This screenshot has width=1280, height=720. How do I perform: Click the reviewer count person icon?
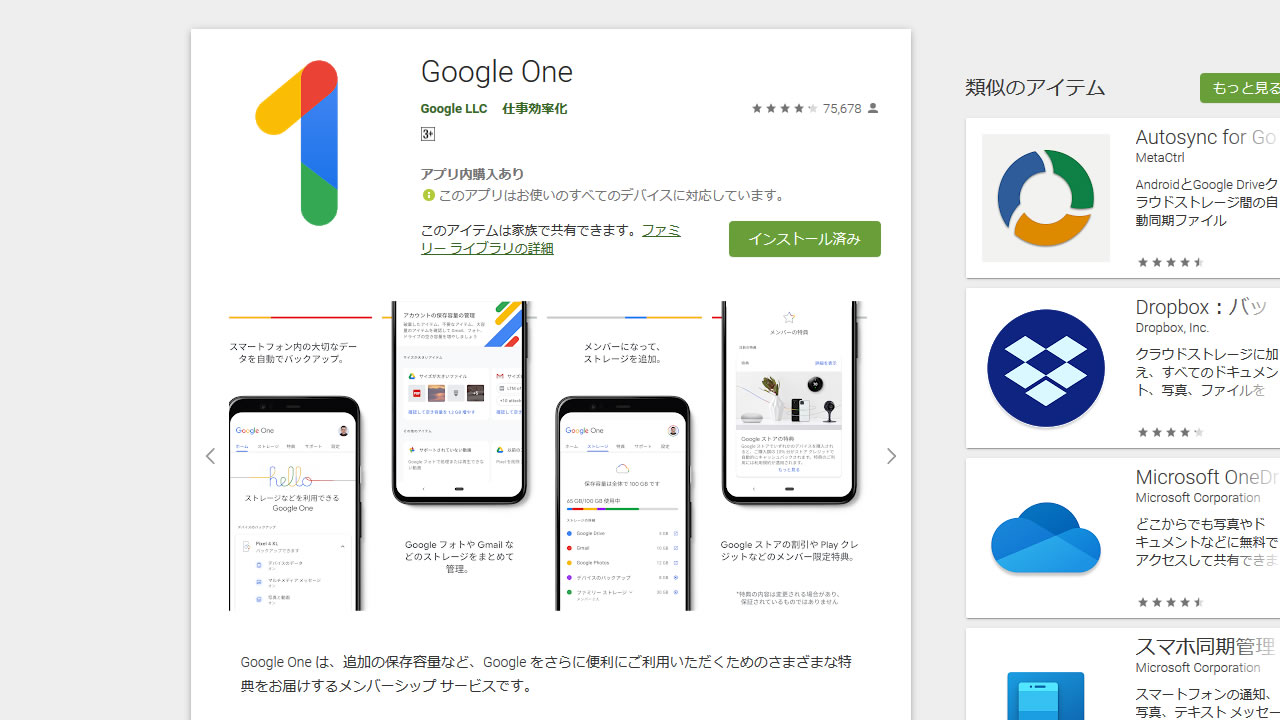873,108
